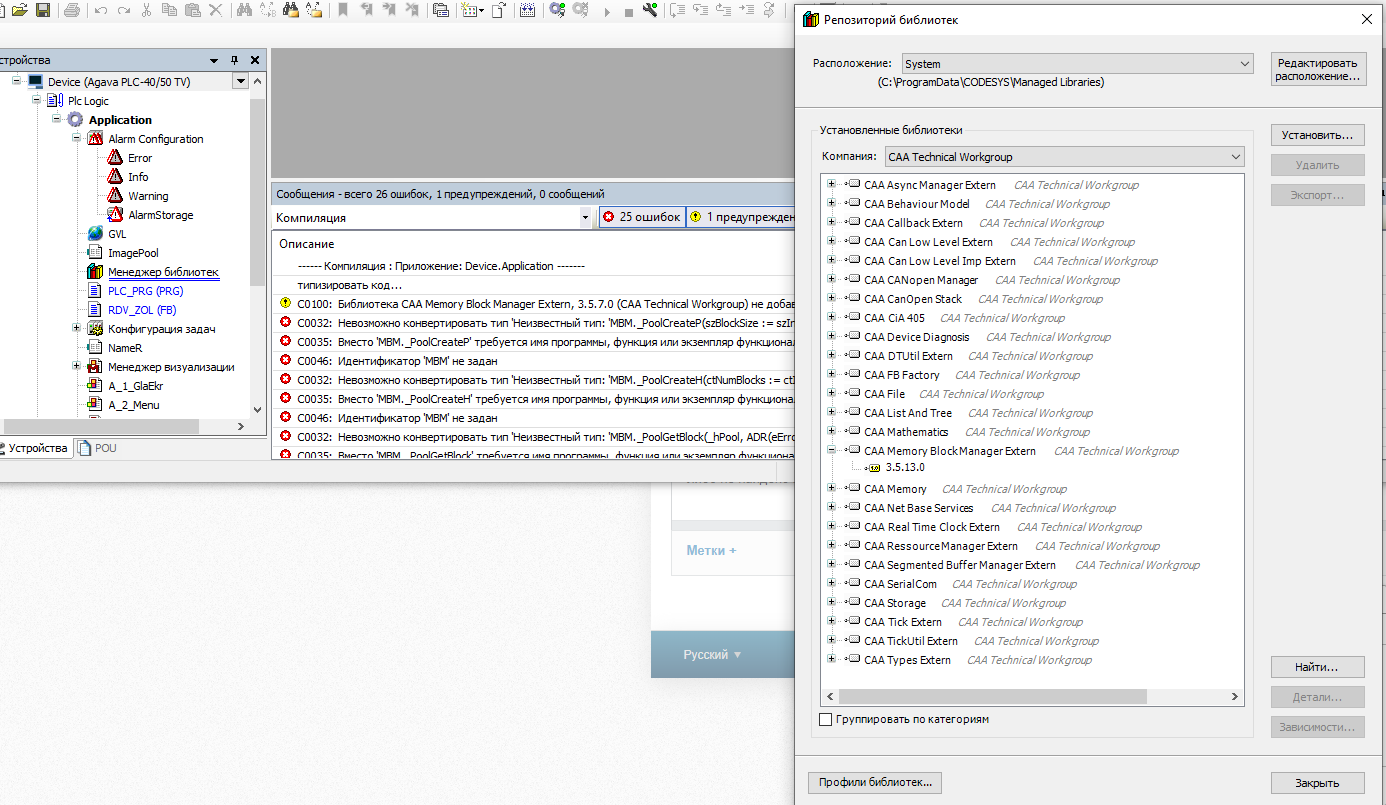The image size is (1386, 805).
Task: Pin the Devices panel with pushpin icon
Action: coord(235,60)
